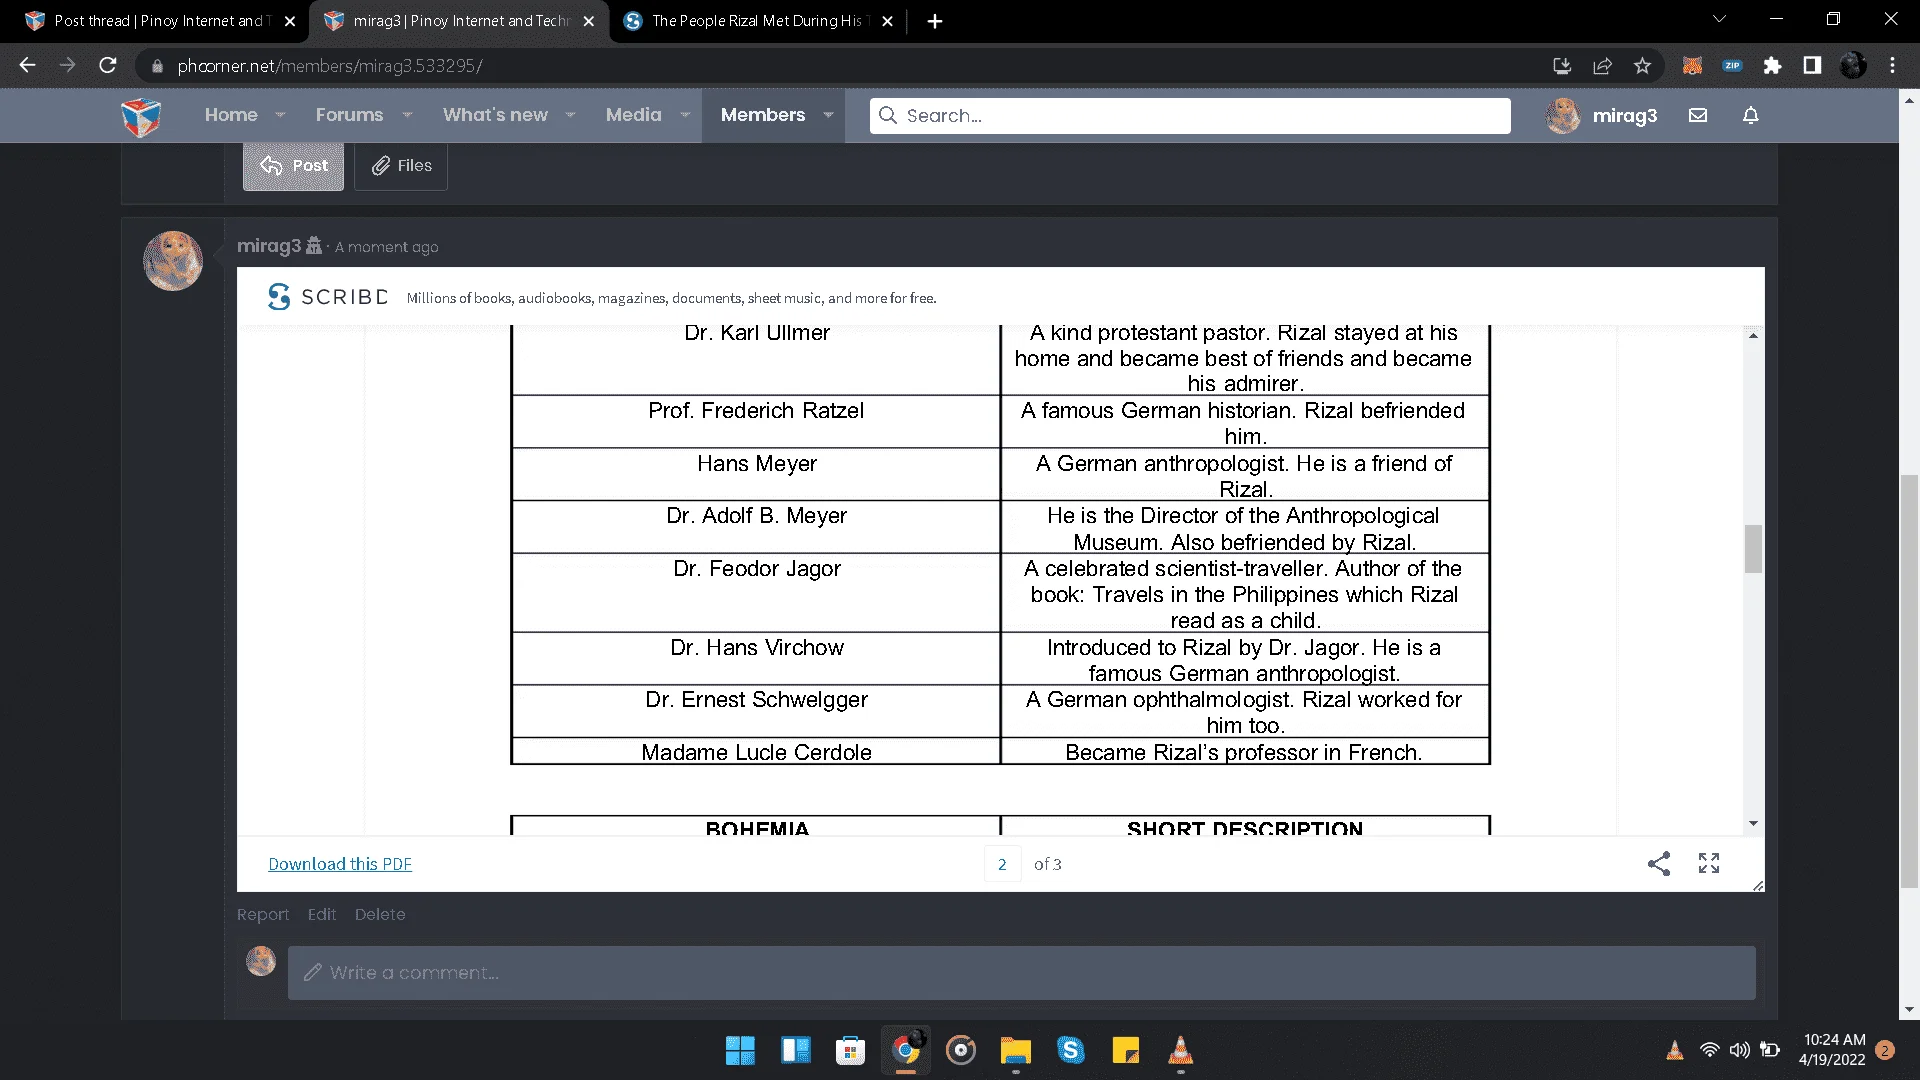Open Windows Start menu
The height and width of the screenshot is (1080, 1920).
pos(740,1051)
